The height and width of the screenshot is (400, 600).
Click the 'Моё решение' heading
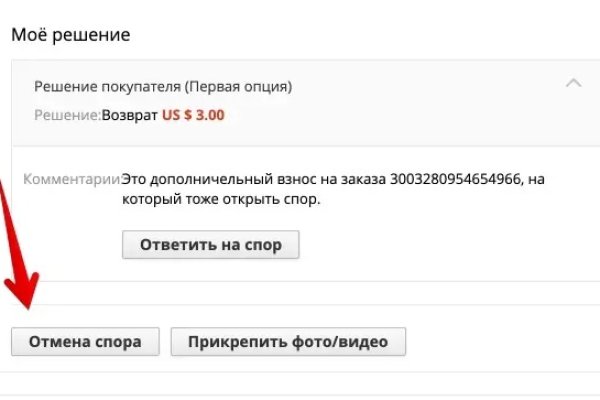[x=70, y=35]
